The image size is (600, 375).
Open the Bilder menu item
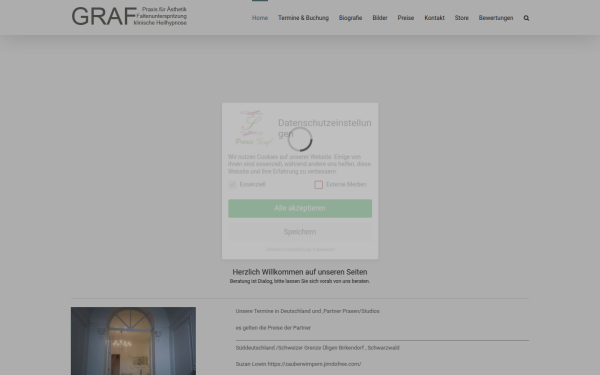tap(380, 18)
